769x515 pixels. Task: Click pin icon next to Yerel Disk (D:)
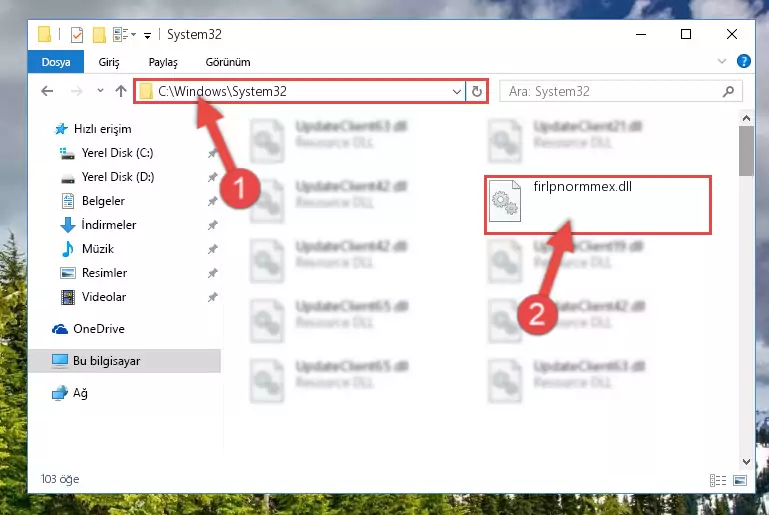click(x=212, y=178)
